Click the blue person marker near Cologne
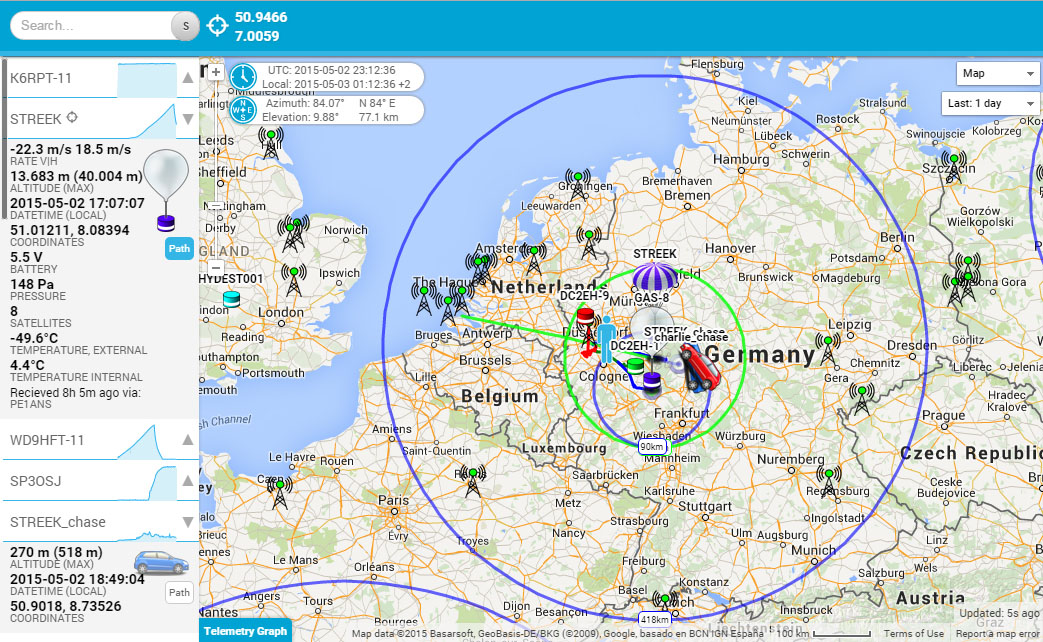 point(606,337)
